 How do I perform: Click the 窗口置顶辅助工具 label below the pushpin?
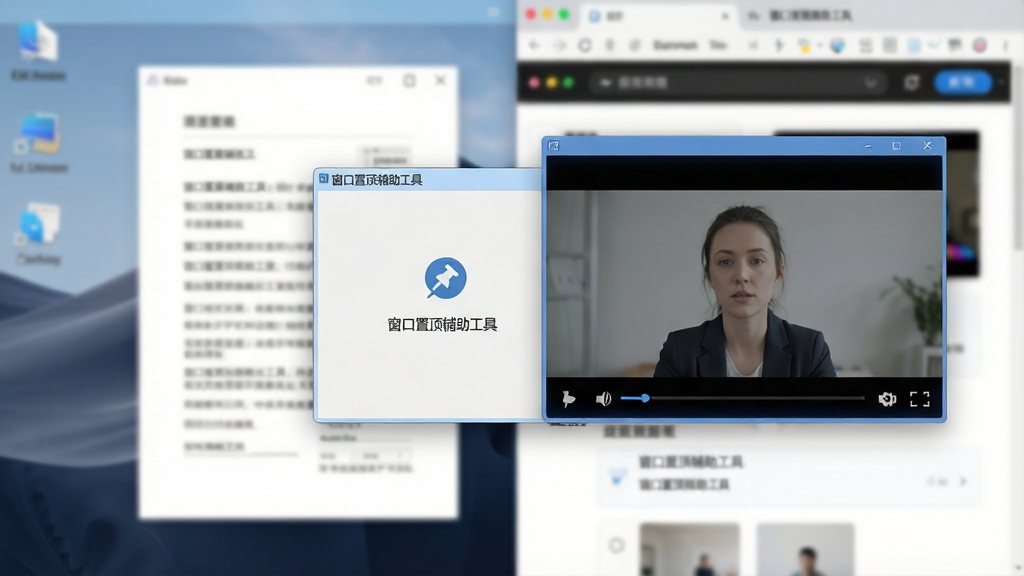[x=442, y=325]
